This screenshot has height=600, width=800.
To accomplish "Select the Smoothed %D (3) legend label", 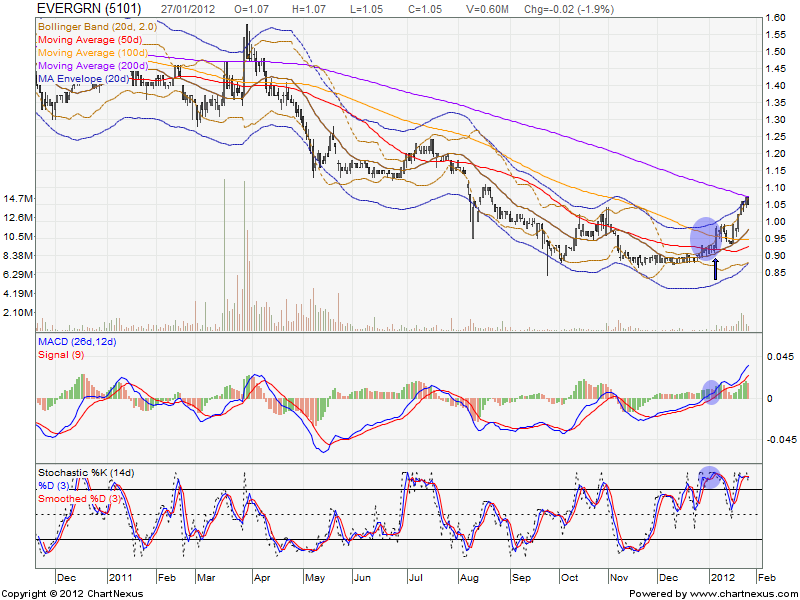I will [82, 497].
